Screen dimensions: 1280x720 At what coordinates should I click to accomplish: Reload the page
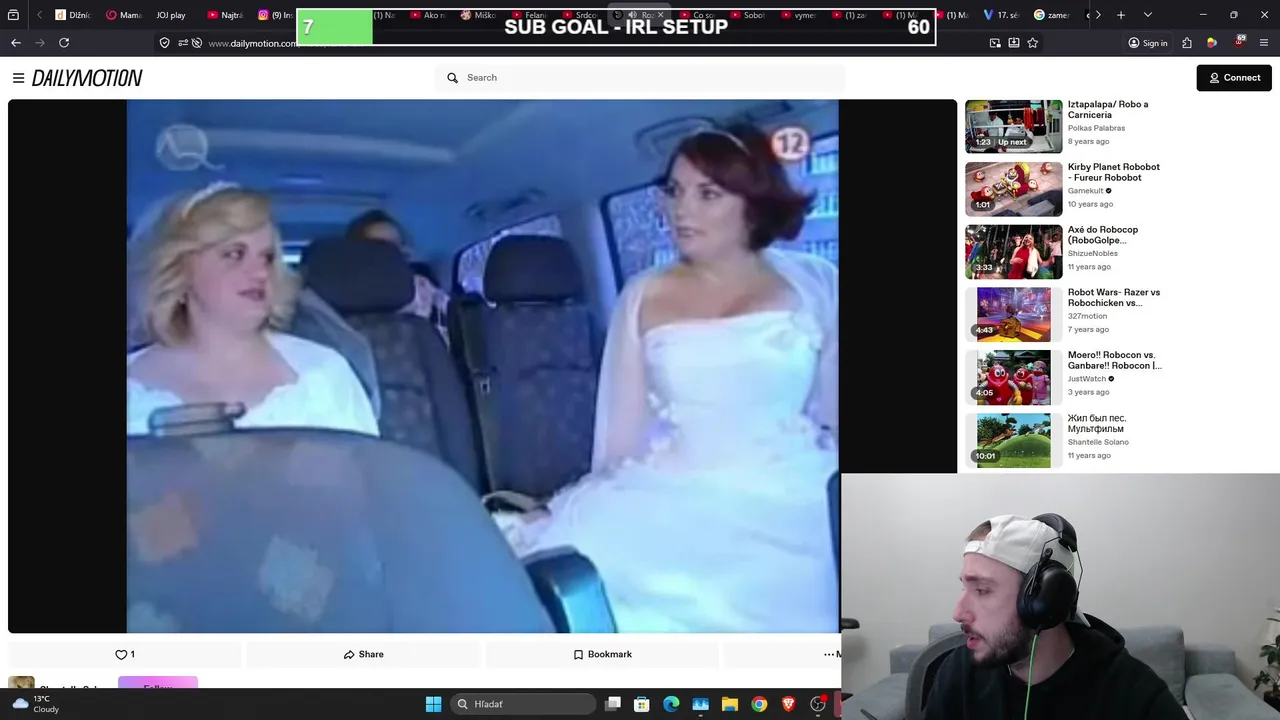click(x=64, y=43)
